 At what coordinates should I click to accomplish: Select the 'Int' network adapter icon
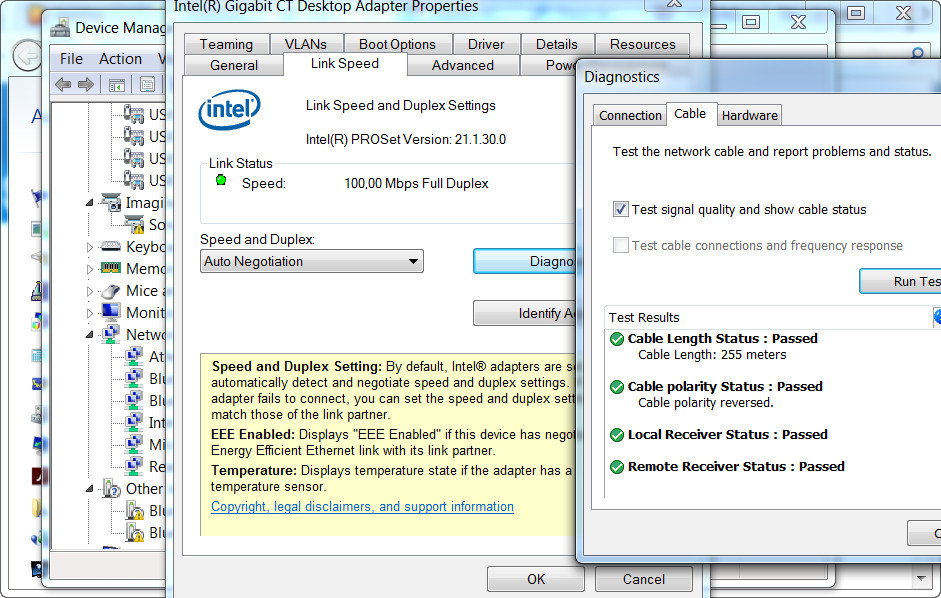[134, 423]
